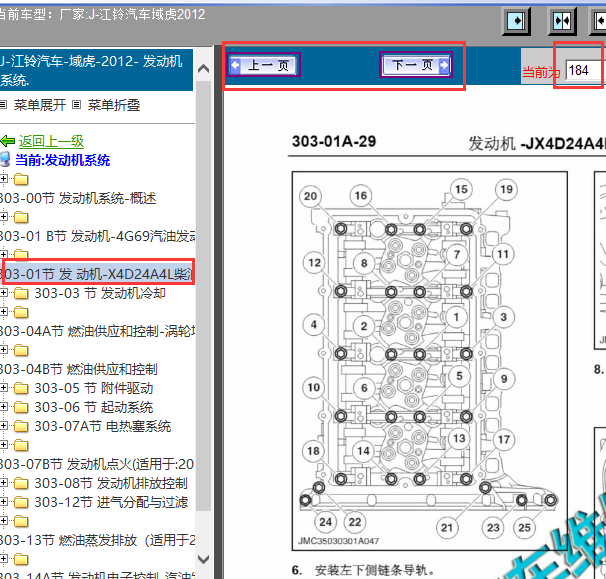The width and height of the screenshot is (606, 579).
Task: Click 菜单折叠 to collapse the menu
Action: (x=114, y=105)
